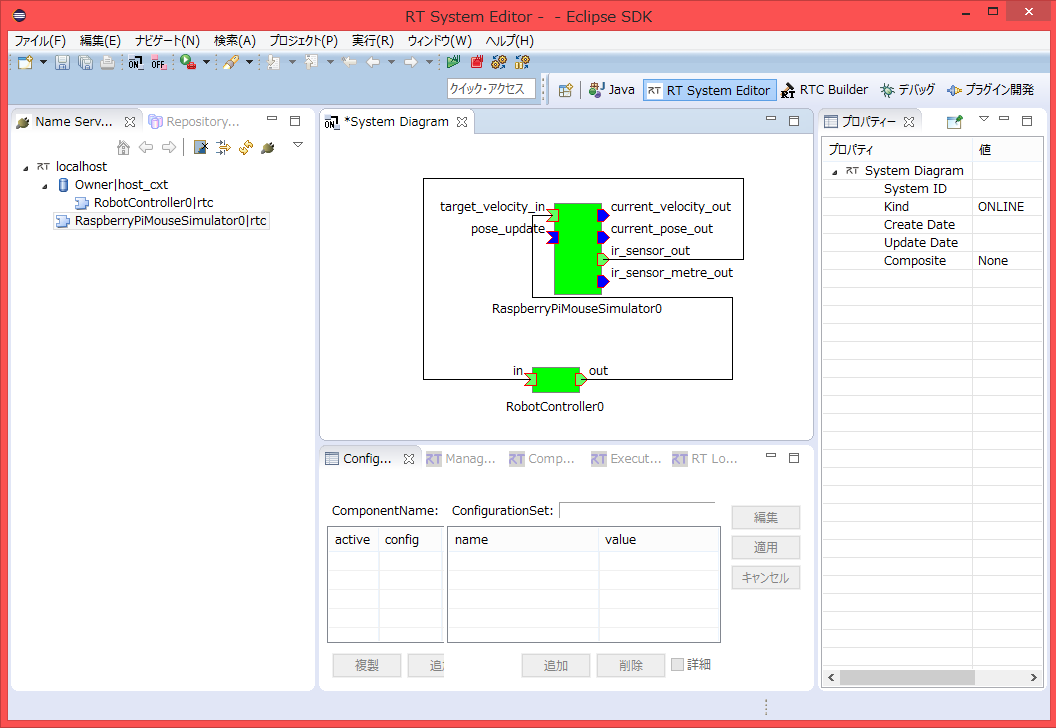The width and height of the screenshot is (1056, 728).
Task: Open the 実行(R) menu
Action: pyautogui.click(x=372, y=41)
